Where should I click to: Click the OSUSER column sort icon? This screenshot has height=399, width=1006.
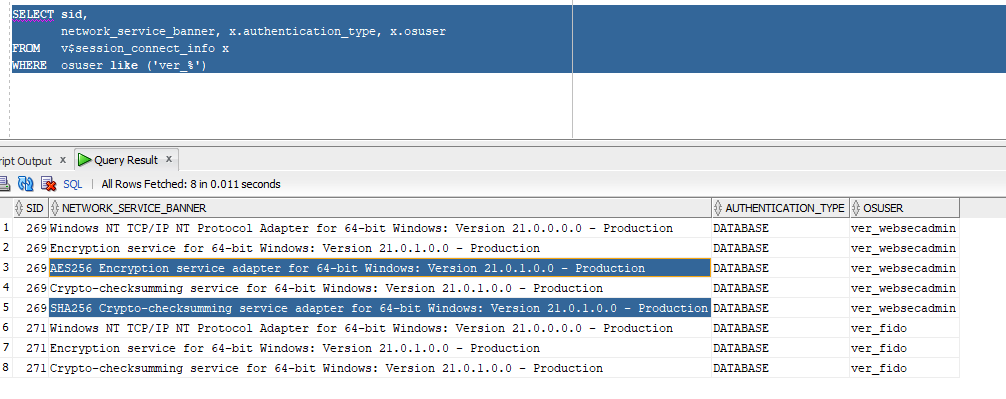(856, 208)
